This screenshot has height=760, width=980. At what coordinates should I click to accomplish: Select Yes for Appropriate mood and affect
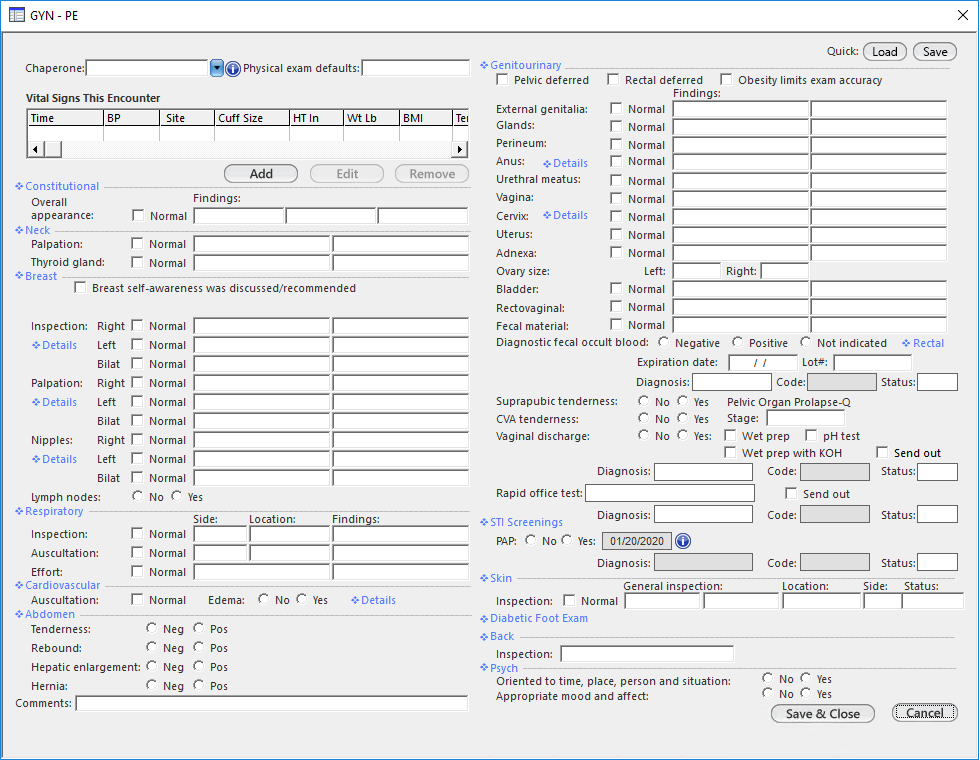(x=806, y=693)
